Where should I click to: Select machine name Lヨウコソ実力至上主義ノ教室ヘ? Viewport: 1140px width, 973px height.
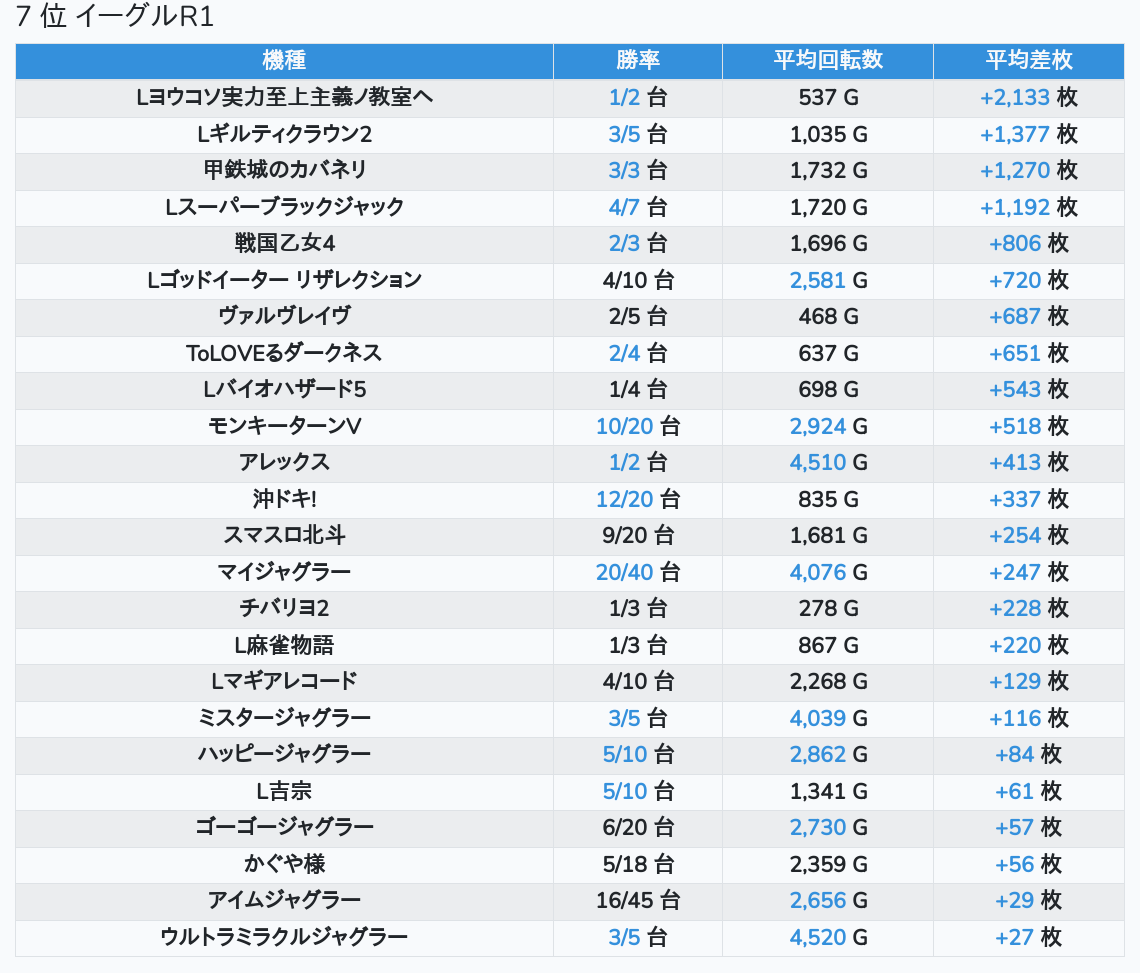(284, 97)
